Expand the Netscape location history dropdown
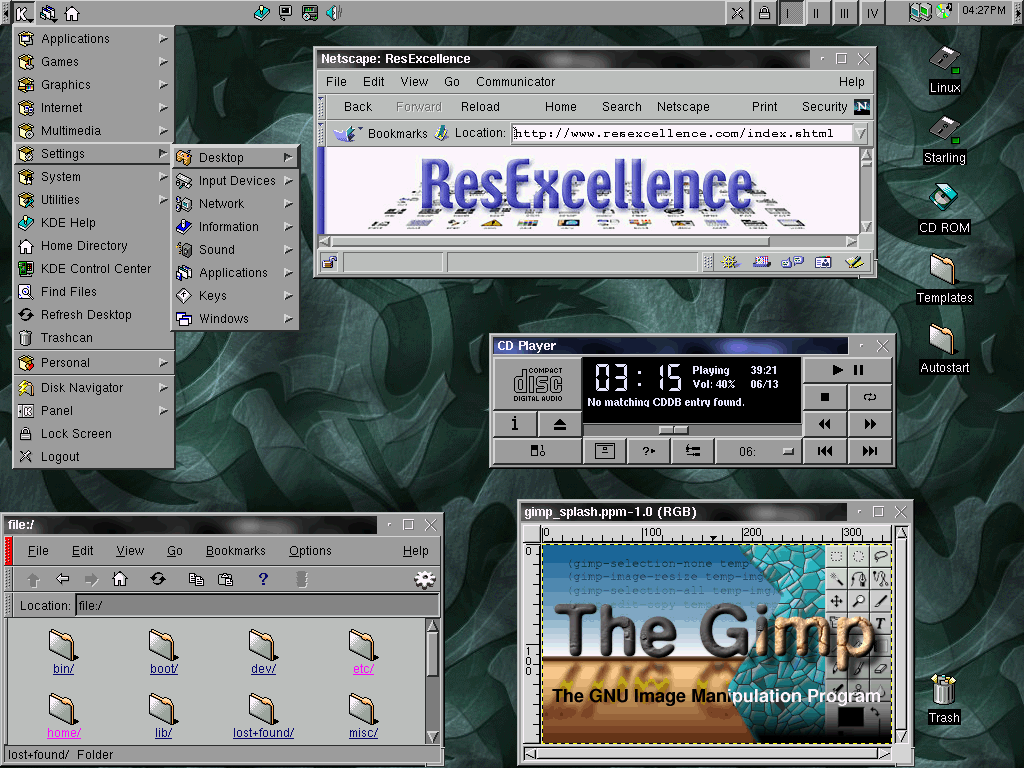1024x768 pixels. click(x=860, y=133)
